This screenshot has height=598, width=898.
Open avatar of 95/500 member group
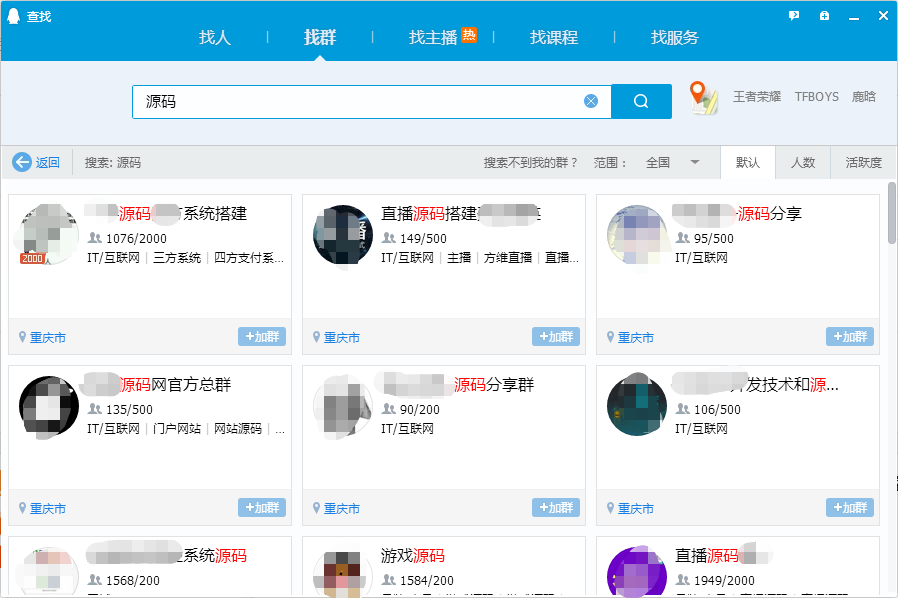(x=636, y=234)
